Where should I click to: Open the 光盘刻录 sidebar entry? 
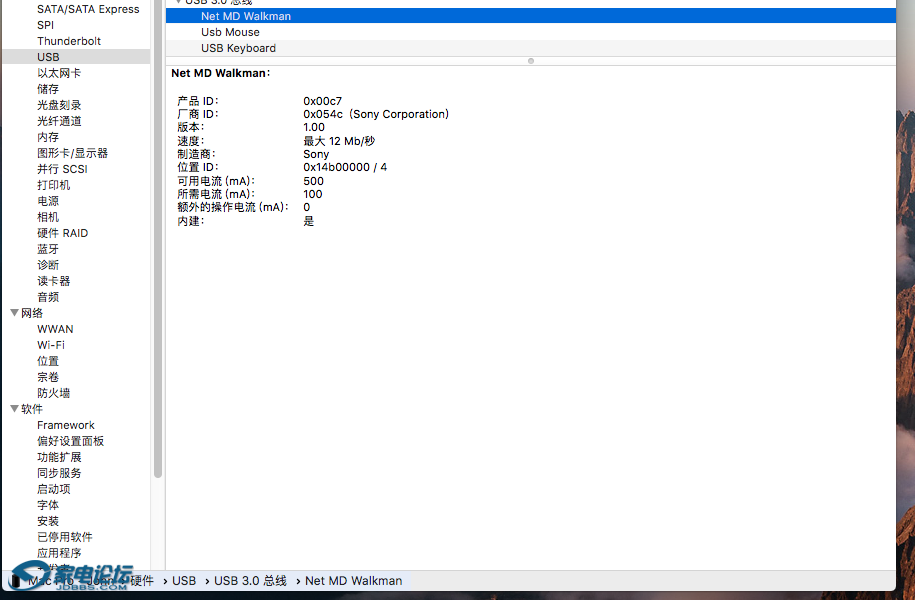[x=59, y=105]
